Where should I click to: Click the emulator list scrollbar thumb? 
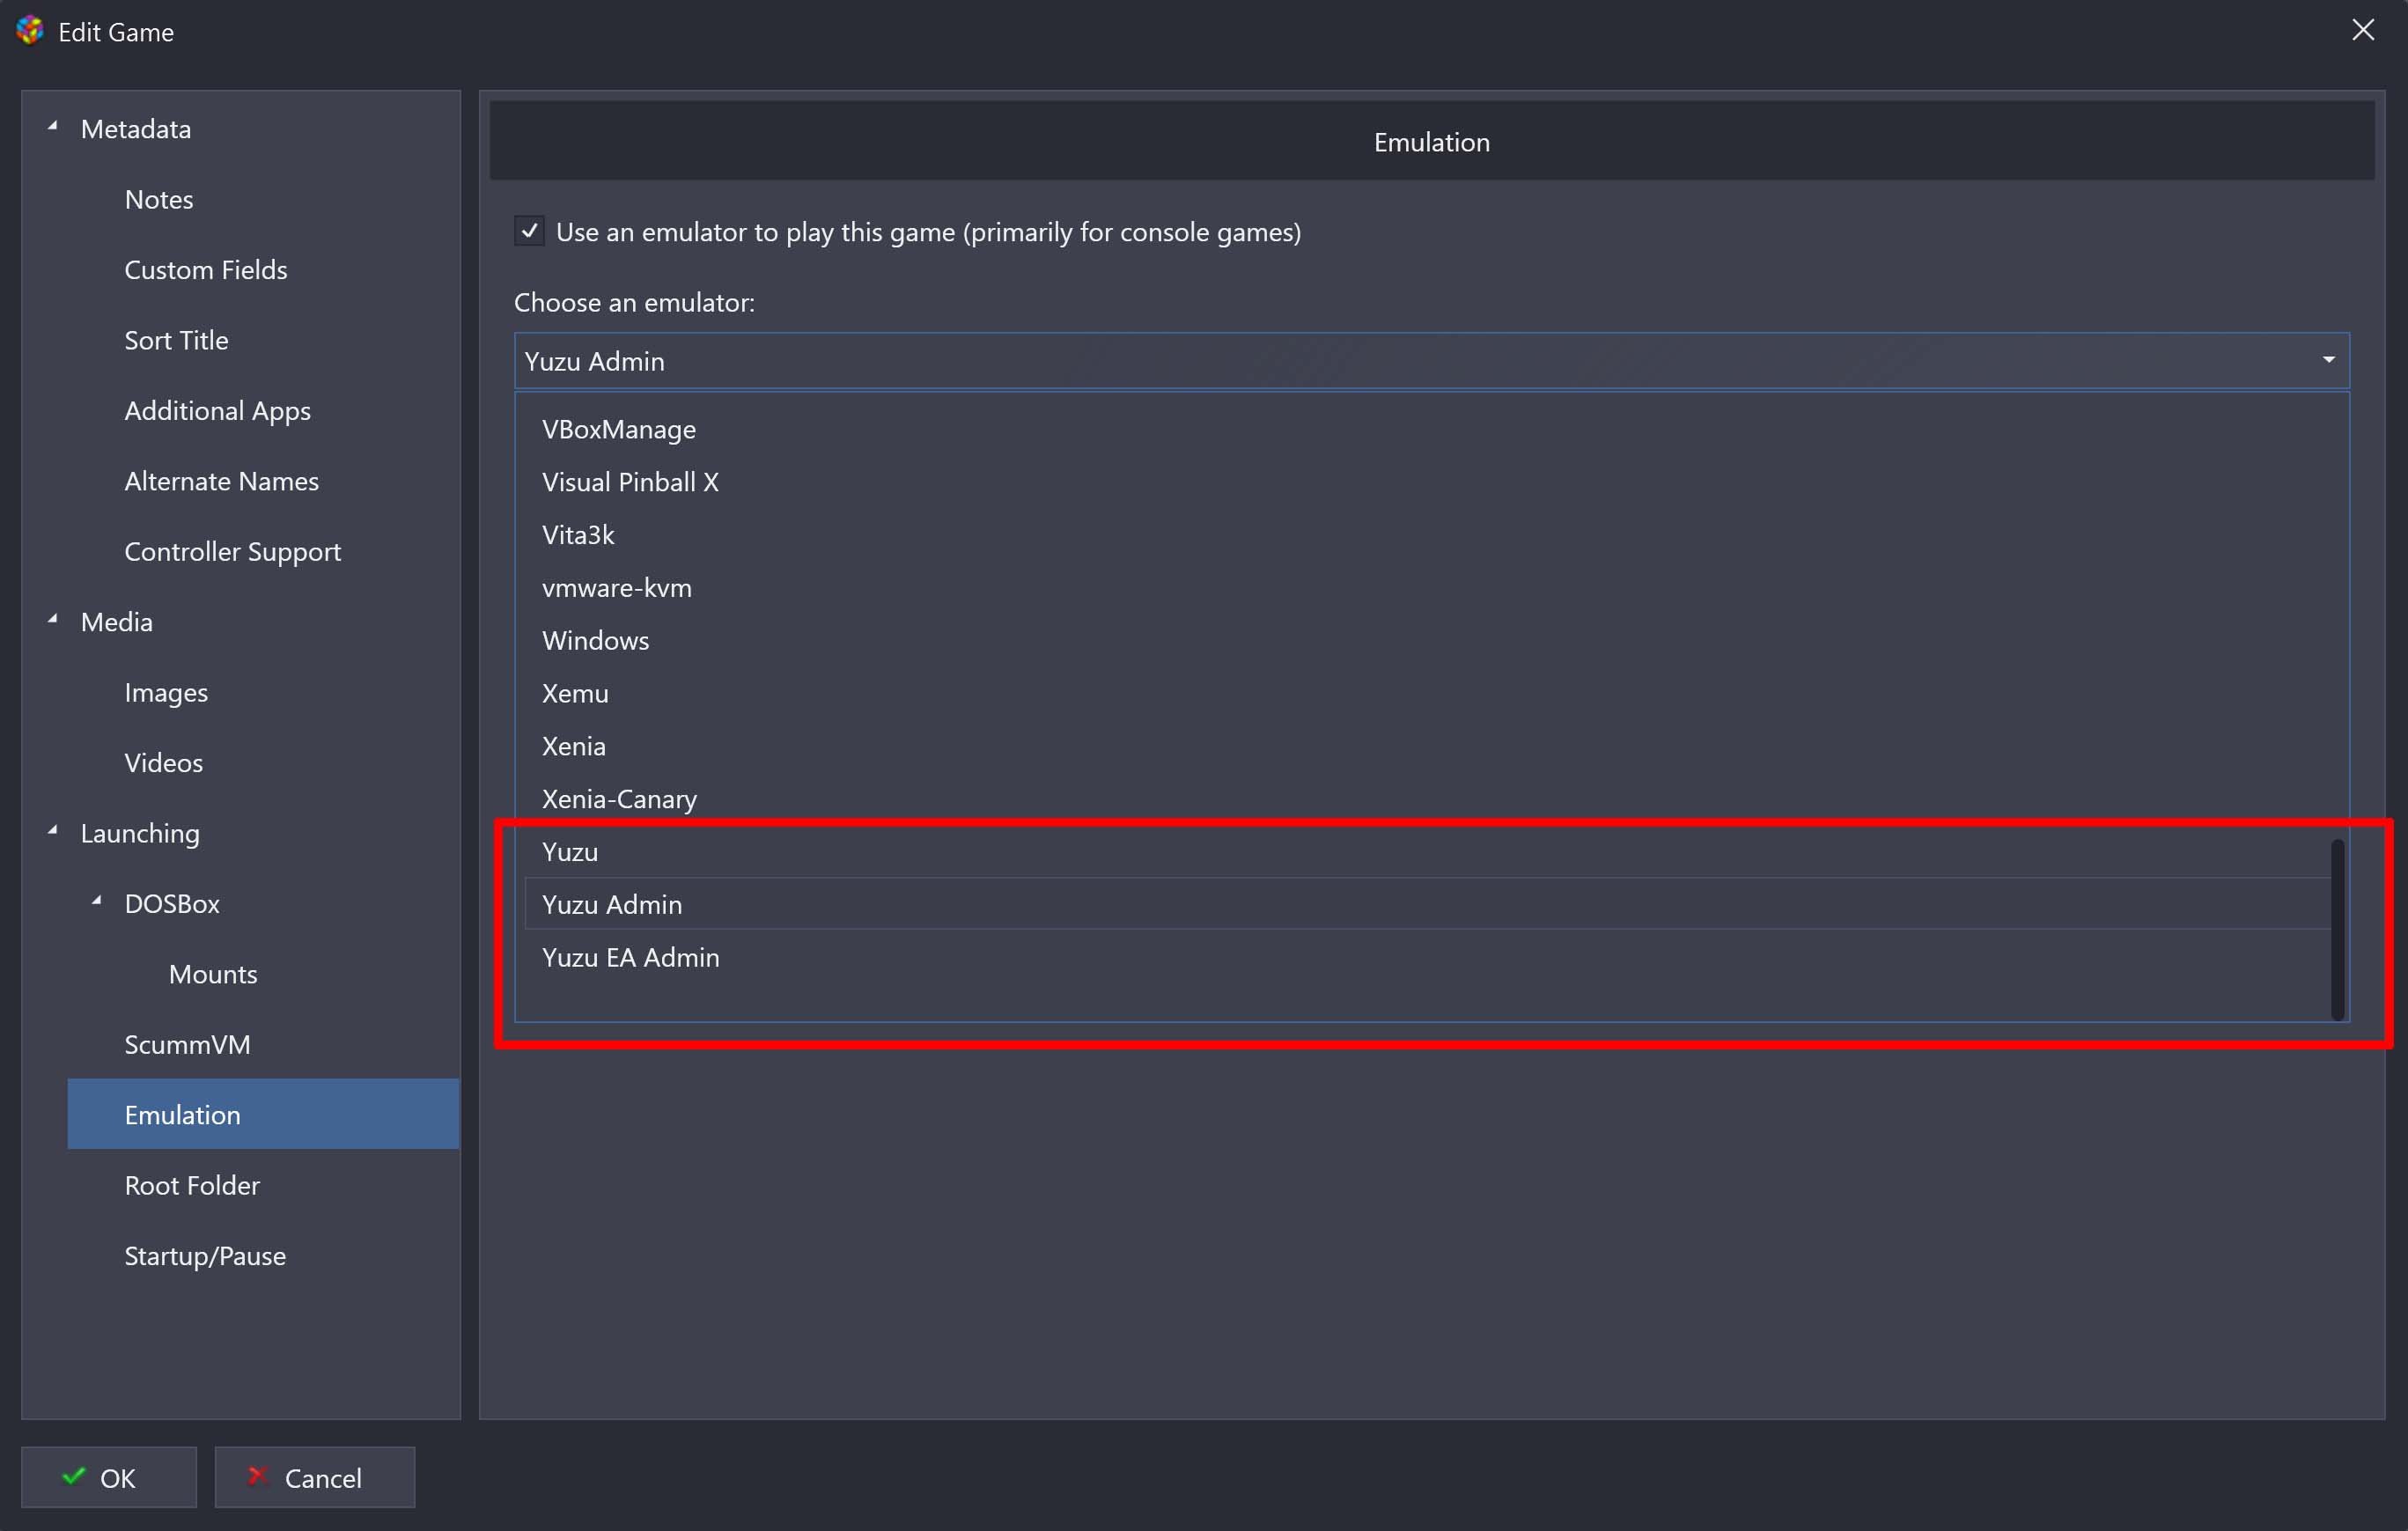[2337, 929]
